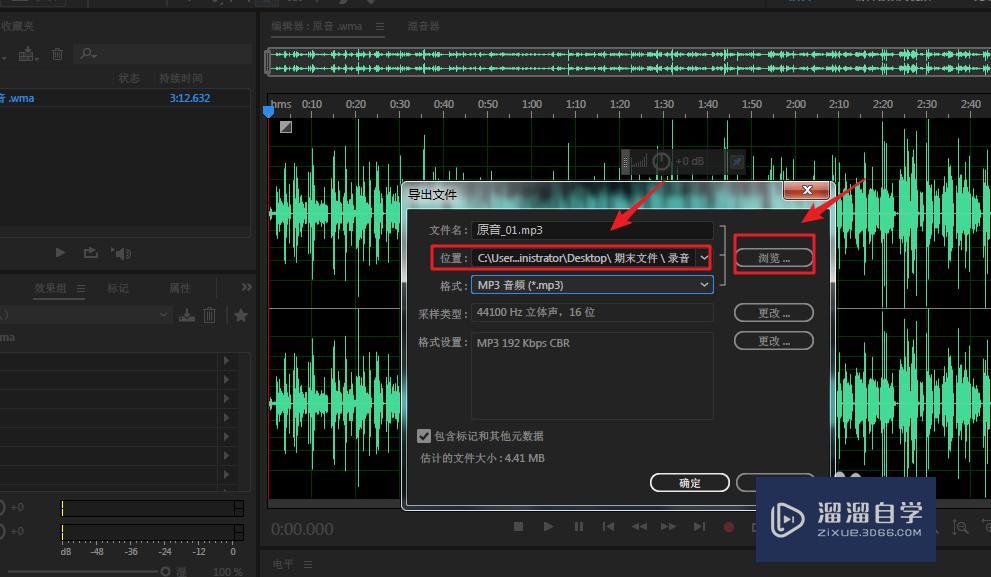Viewport: 991px width, 577px height.
Task: Click the 1:00 mark on time ruler
Action: [532, 104]
